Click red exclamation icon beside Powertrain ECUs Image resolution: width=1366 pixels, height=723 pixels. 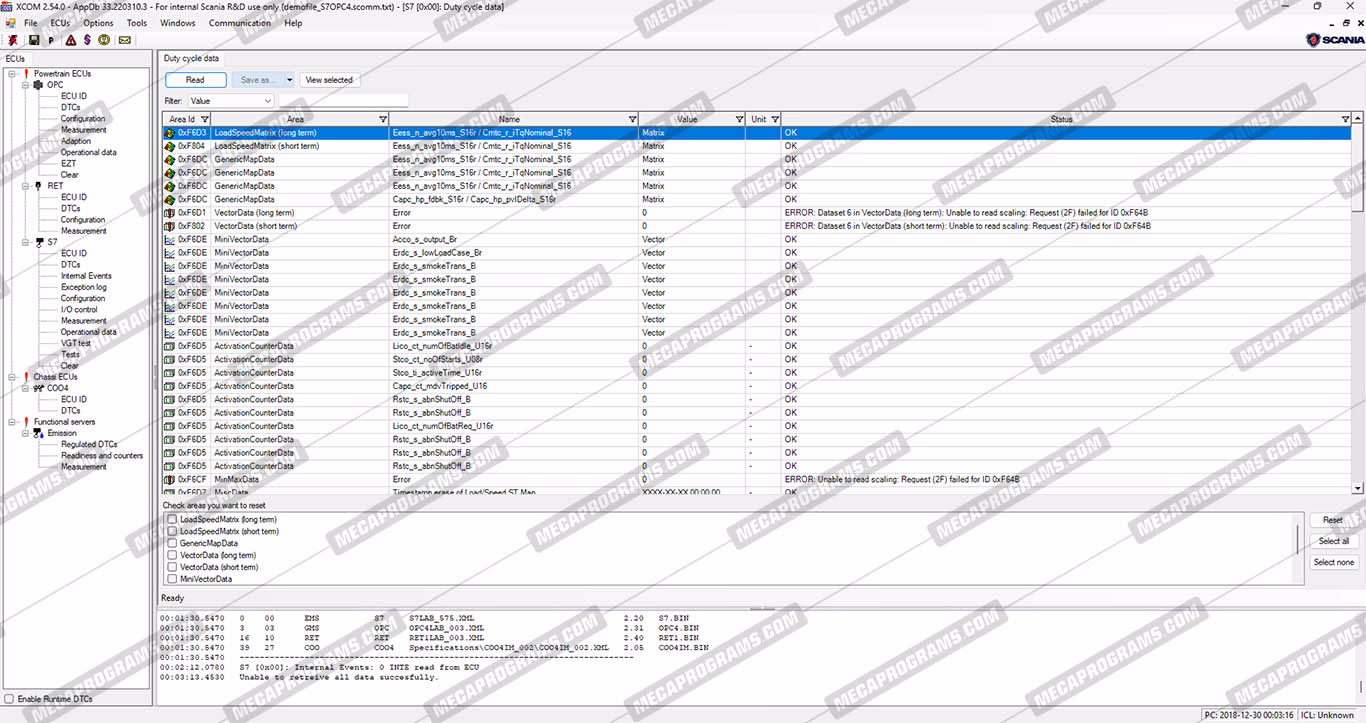(26, 74)
